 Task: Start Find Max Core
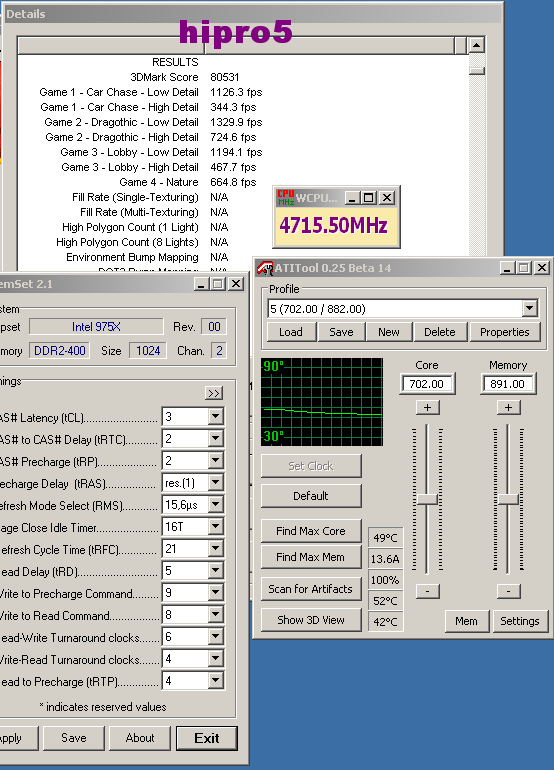[x=311, y=531]
